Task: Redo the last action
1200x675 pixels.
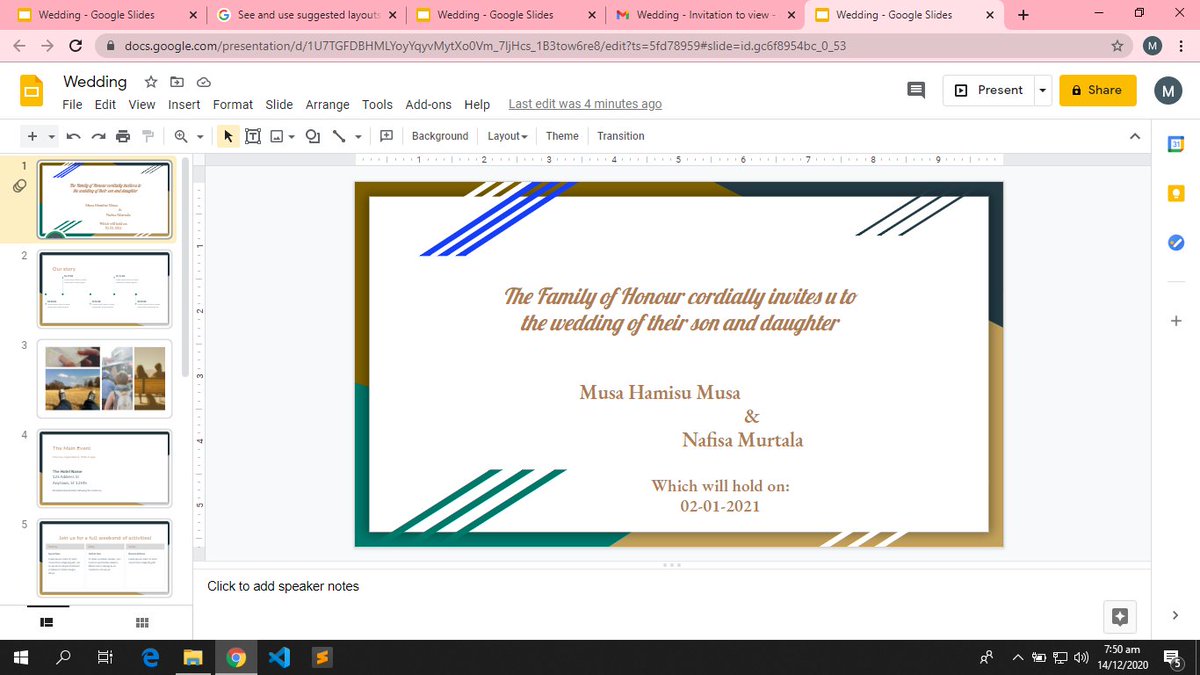Action: (98, 136)
